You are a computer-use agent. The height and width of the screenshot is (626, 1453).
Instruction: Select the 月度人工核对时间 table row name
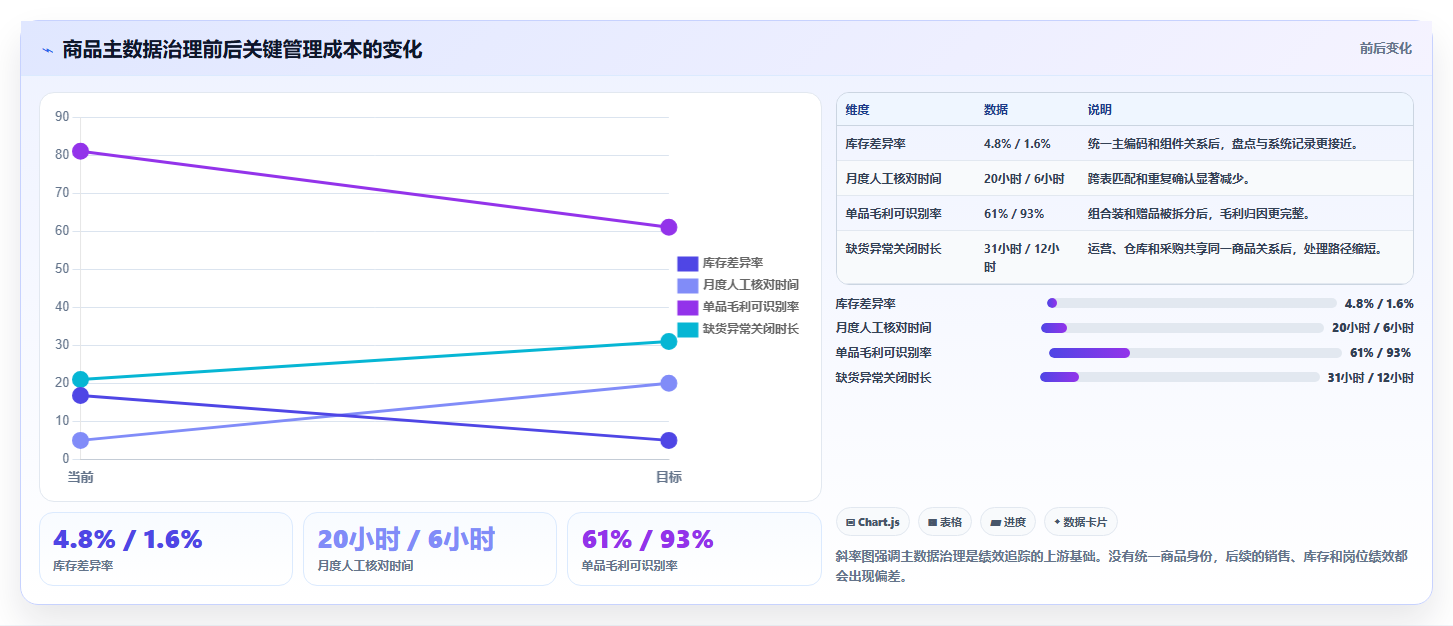pos(893,179)
